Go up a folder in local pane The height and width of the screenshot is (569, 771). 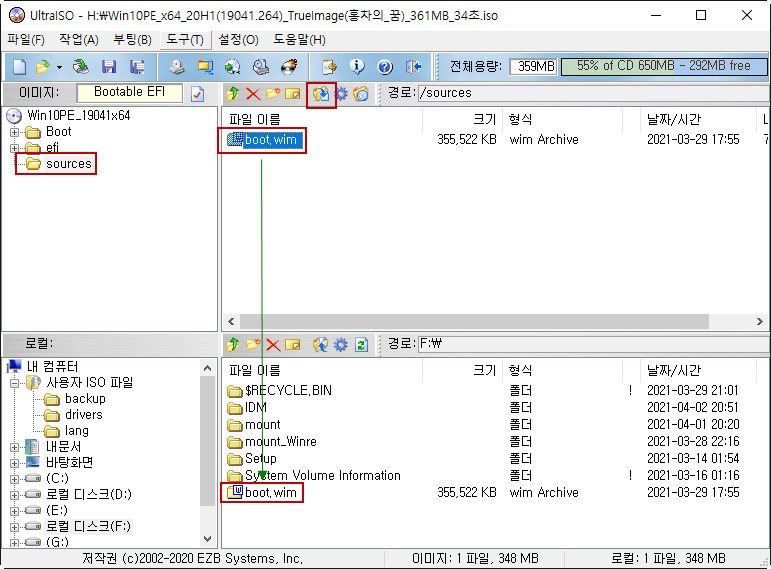point(233,344)
